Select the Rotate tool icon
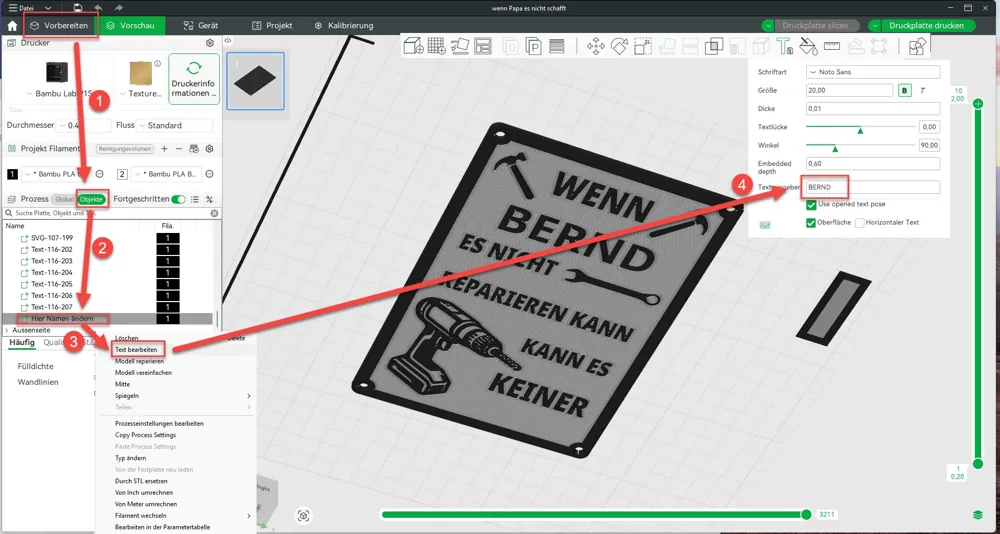Image resolution: width=1000 pixels, height=534 pixels. click(619, 46)
